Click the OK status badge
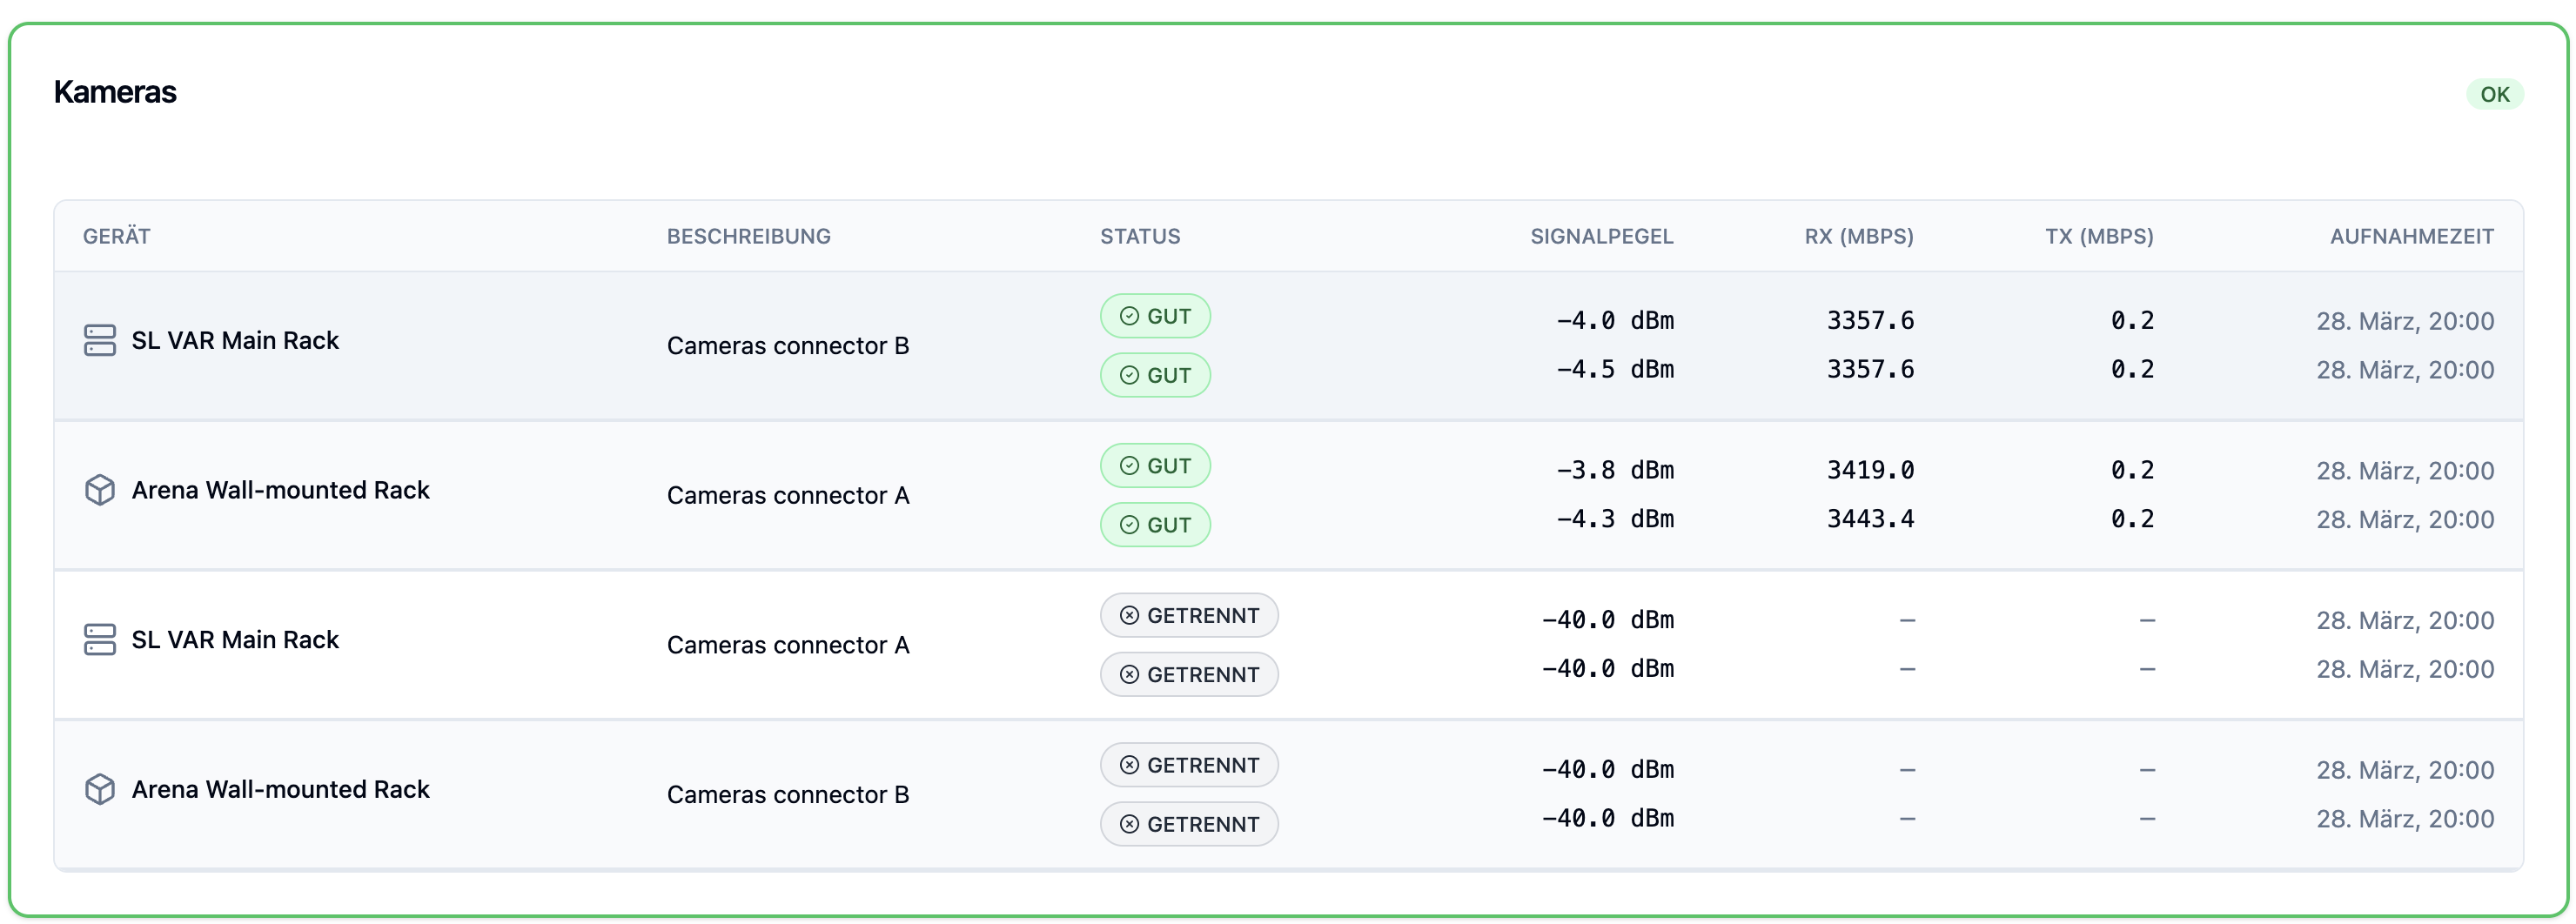The image size is (2576, 924). pos(2494,94)
